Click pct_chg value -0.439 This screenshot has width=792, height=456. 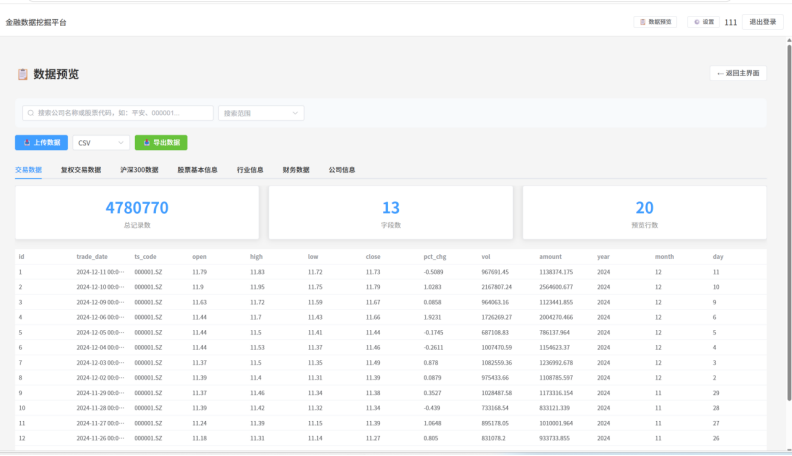pos(432,409)
